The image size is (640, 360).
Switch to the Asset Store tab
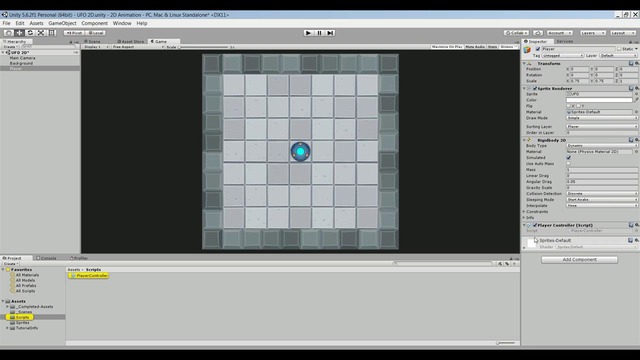(x=131, y=41)
